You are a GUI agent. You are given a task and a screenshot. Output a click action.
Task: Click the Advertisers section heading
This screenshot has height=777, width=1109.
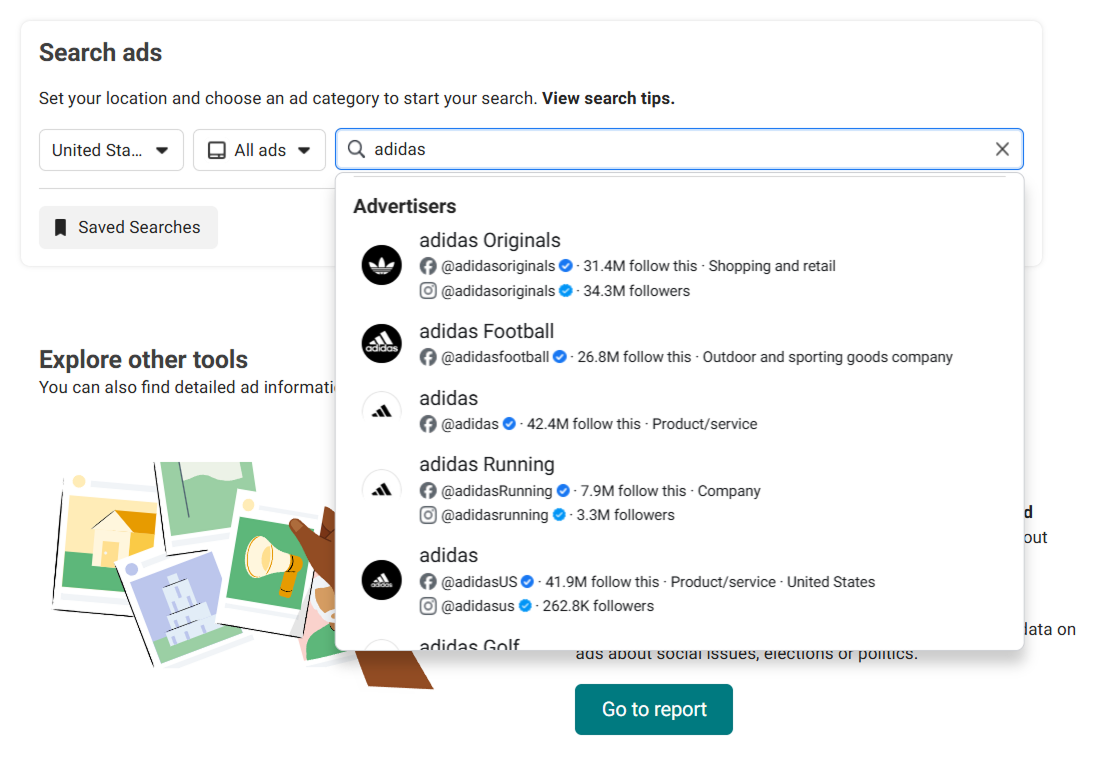click(405, 206)
